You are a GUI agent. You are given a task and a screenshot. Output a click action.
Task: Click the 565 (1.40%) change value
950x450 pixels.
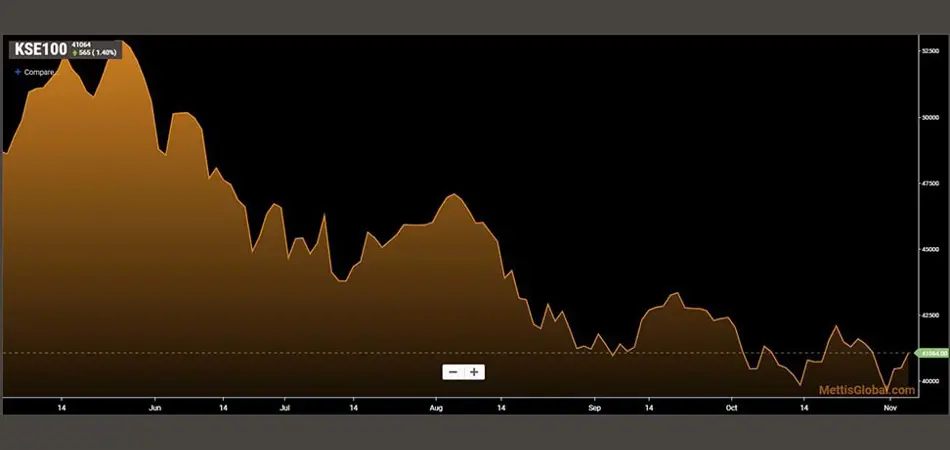[x=99, y=52]
